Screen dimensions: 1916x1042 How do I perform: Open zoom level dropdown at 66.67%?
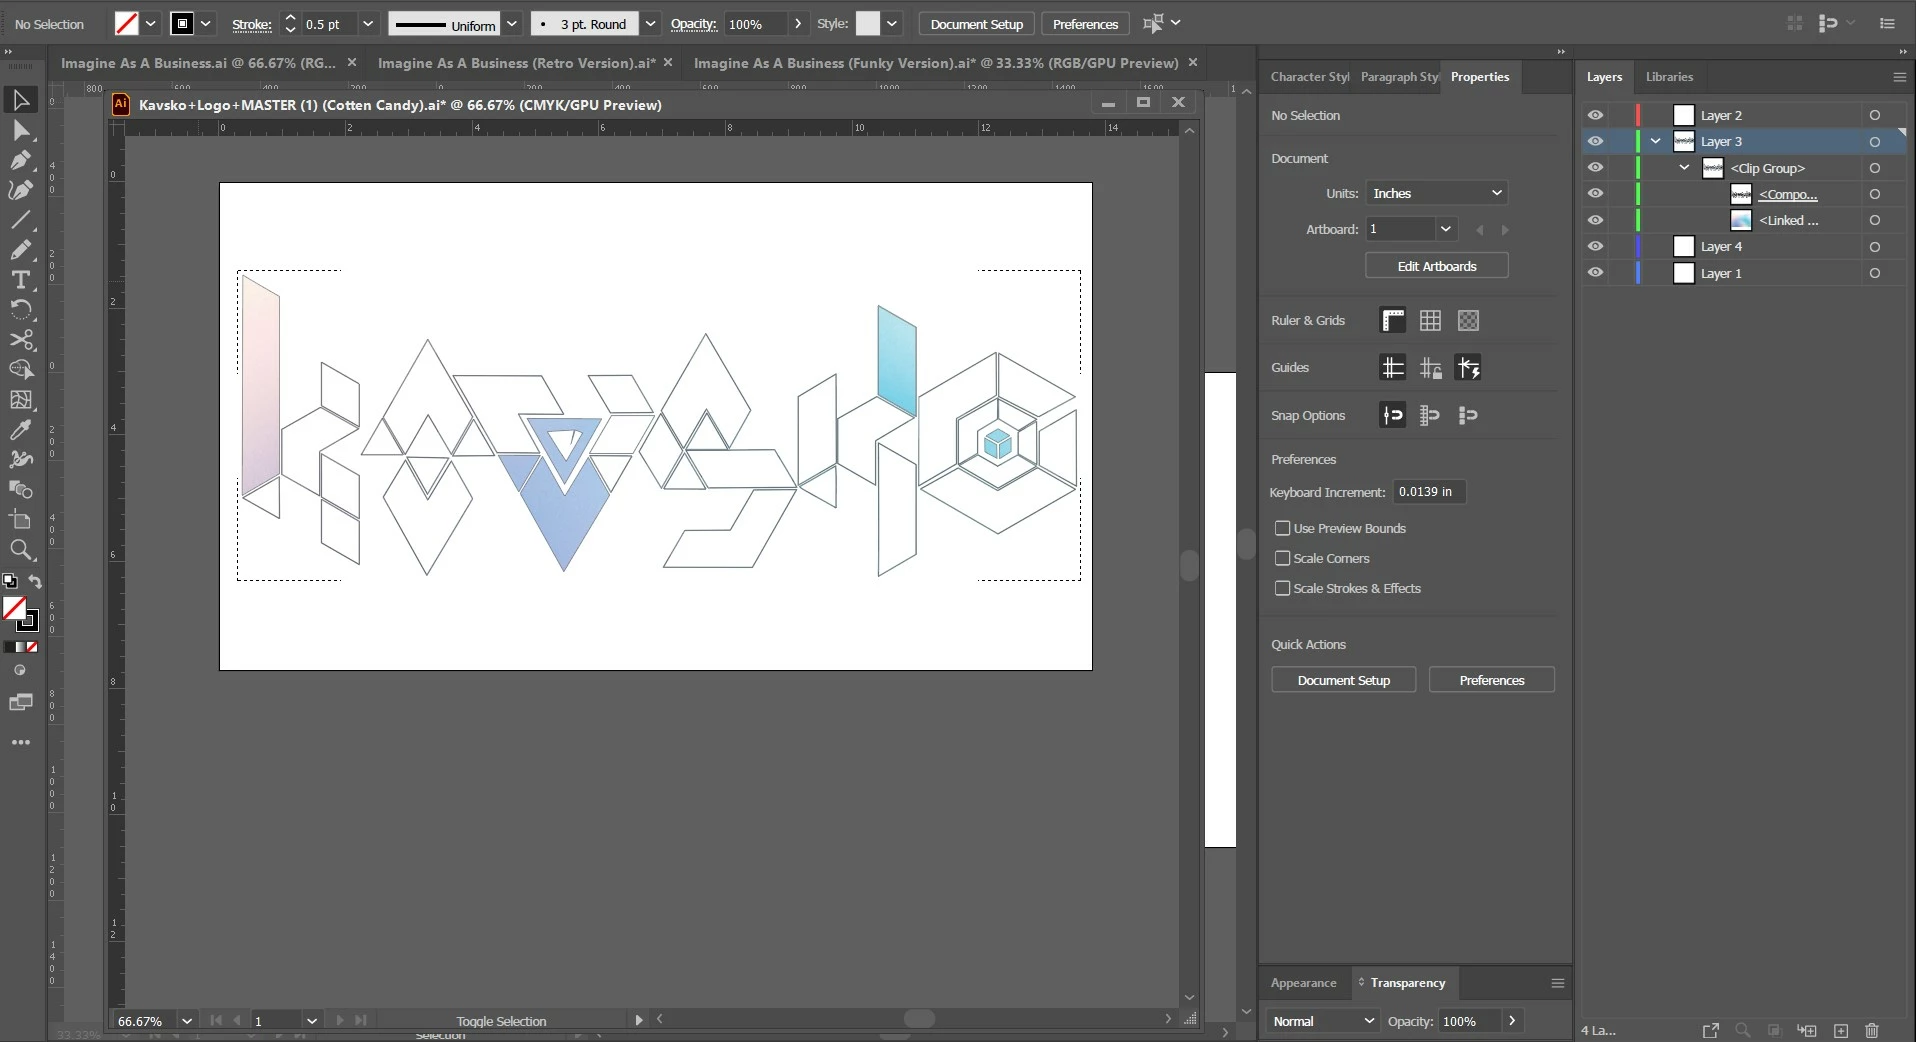coord(187,1021)
